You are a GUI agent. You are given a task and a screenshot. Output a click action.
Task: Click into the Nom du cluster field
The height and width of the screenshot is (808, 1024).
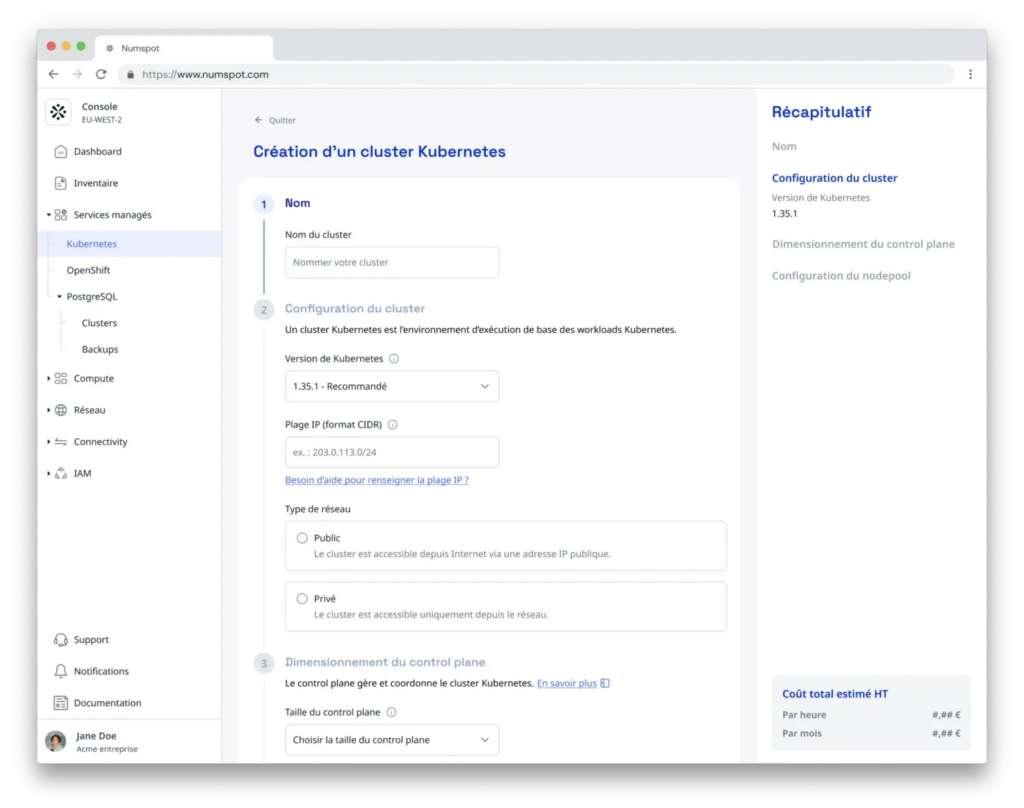[x=392, y=262]
